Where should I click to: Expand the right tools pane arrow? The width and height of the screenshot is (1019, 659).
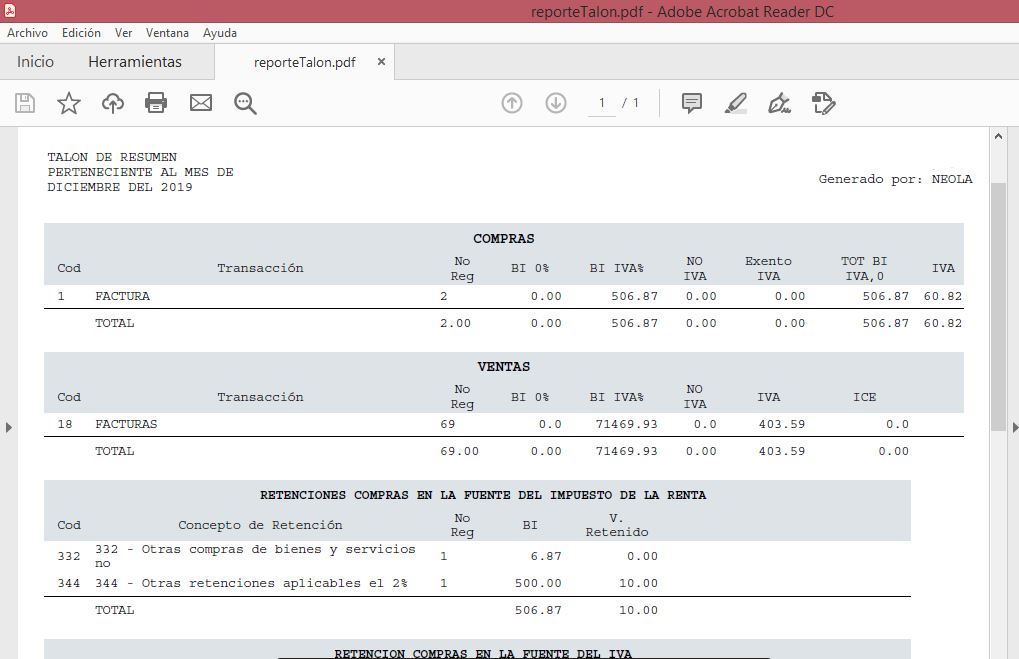click(1013, 428)
